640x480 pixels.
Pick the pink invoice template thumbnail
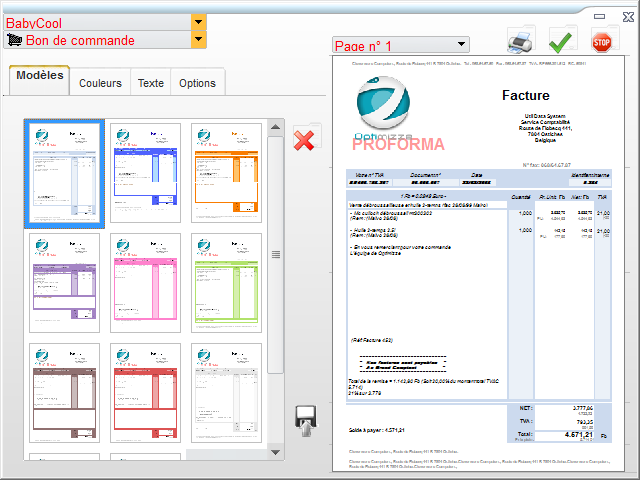coord(145,283)
